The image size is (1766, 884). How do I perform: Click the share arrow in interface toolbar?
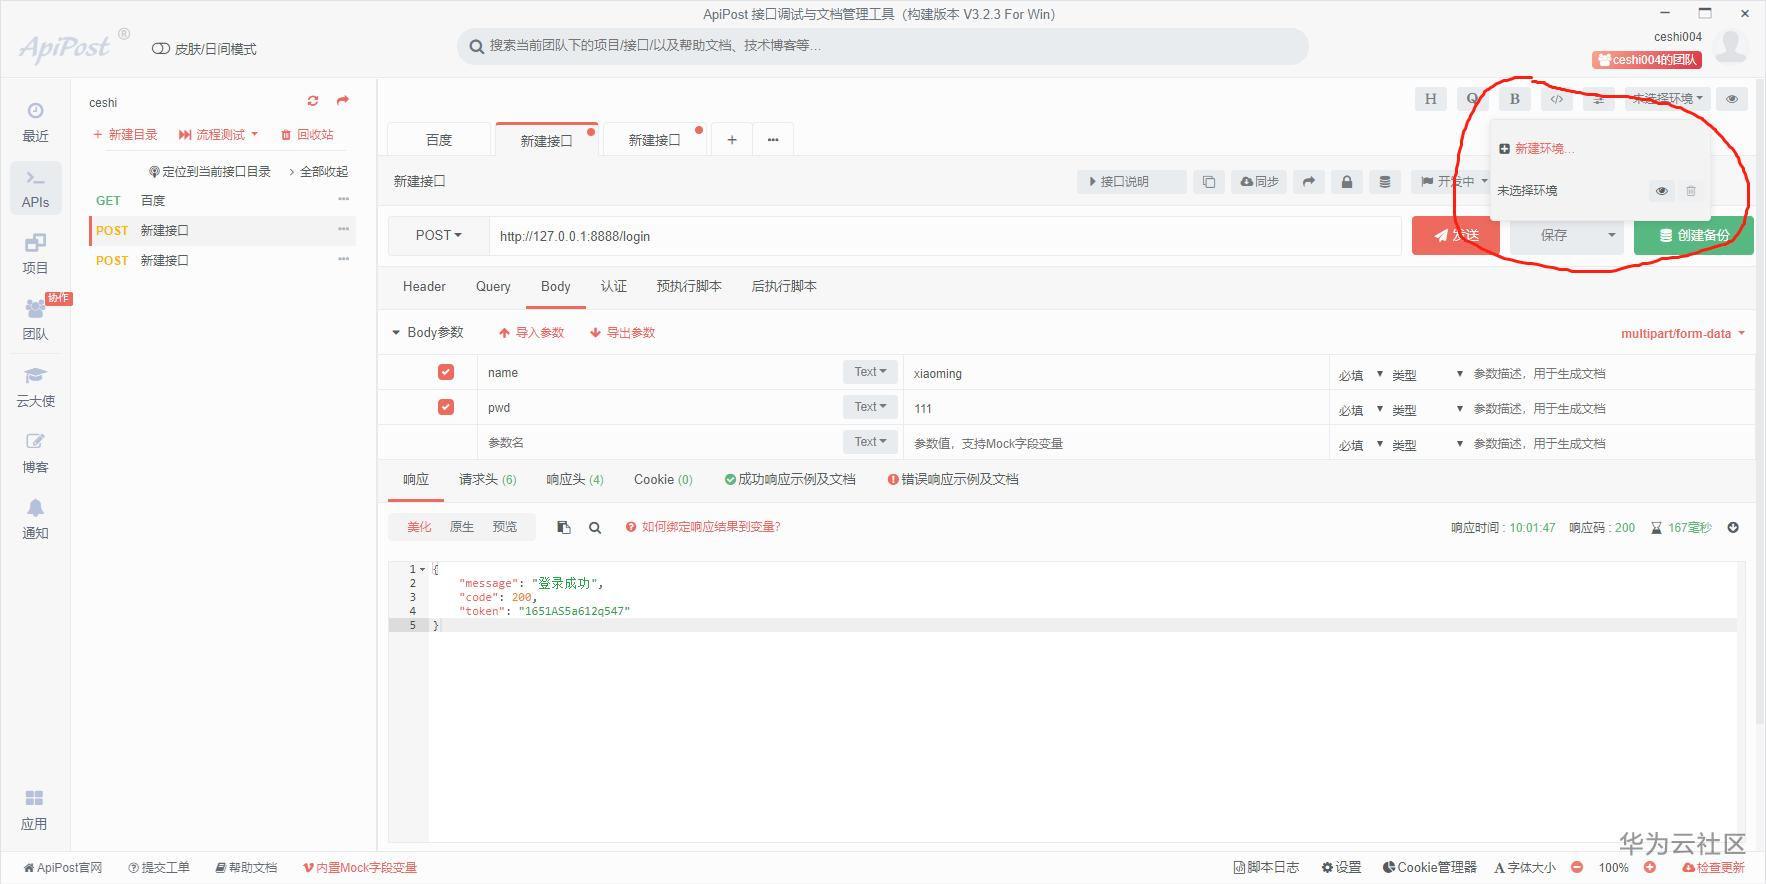[x=1309, y=182]
